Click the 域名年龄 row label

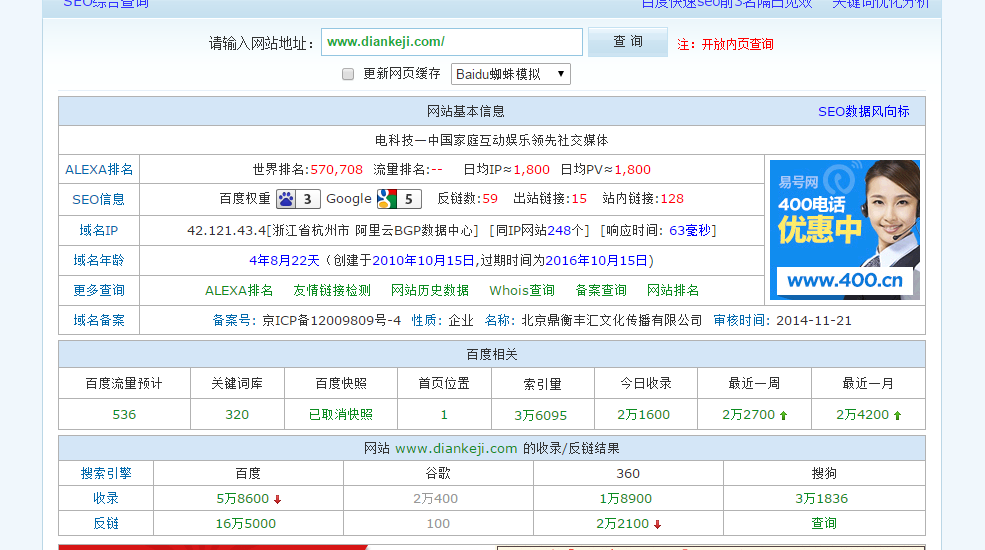coord(99,260)
